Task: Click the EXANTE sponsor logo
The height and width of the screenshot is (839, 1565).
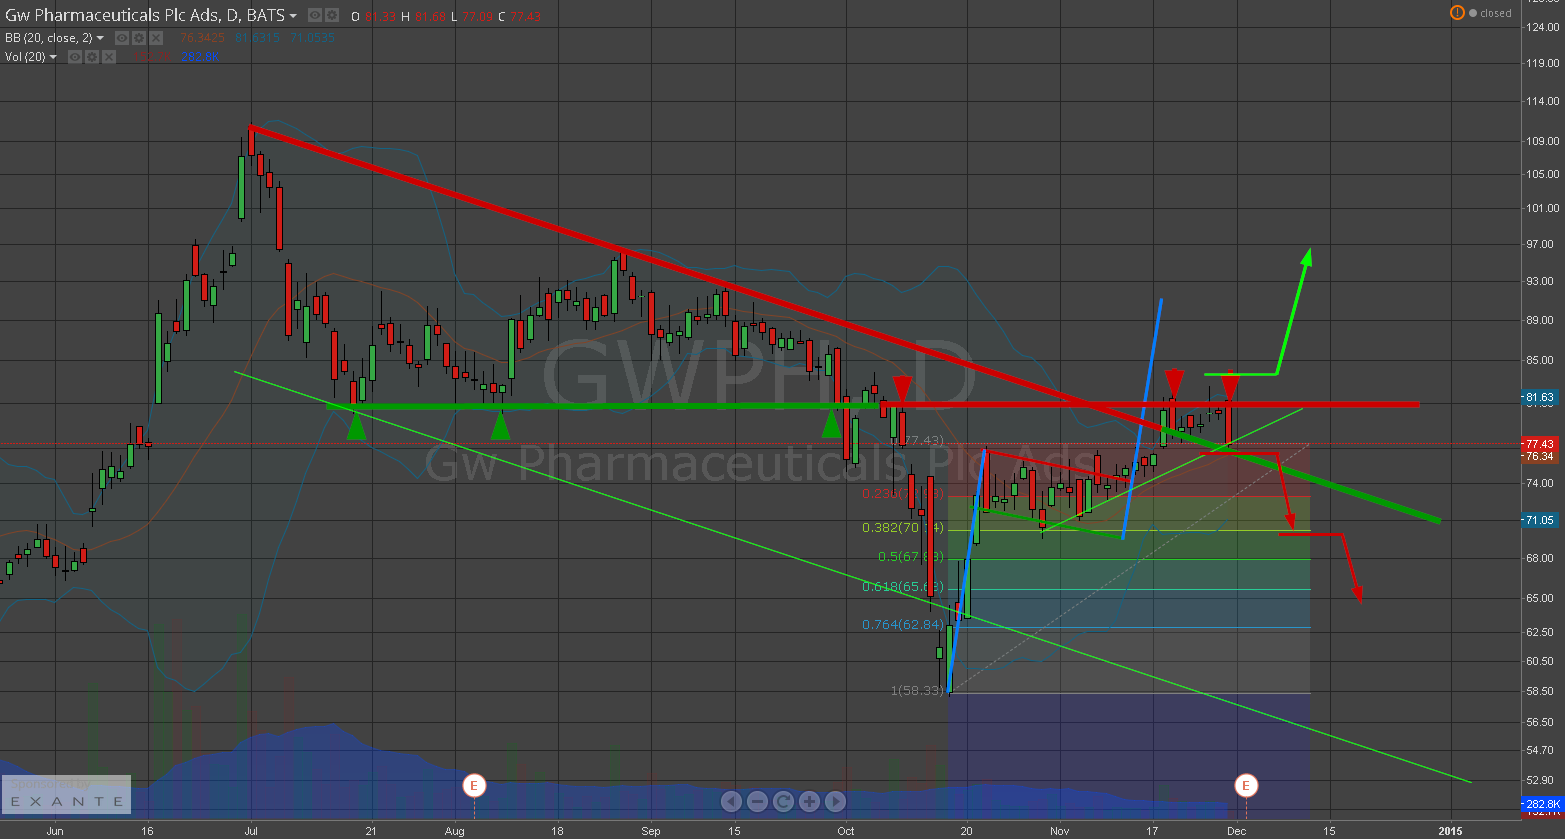Action: [66, 795]
